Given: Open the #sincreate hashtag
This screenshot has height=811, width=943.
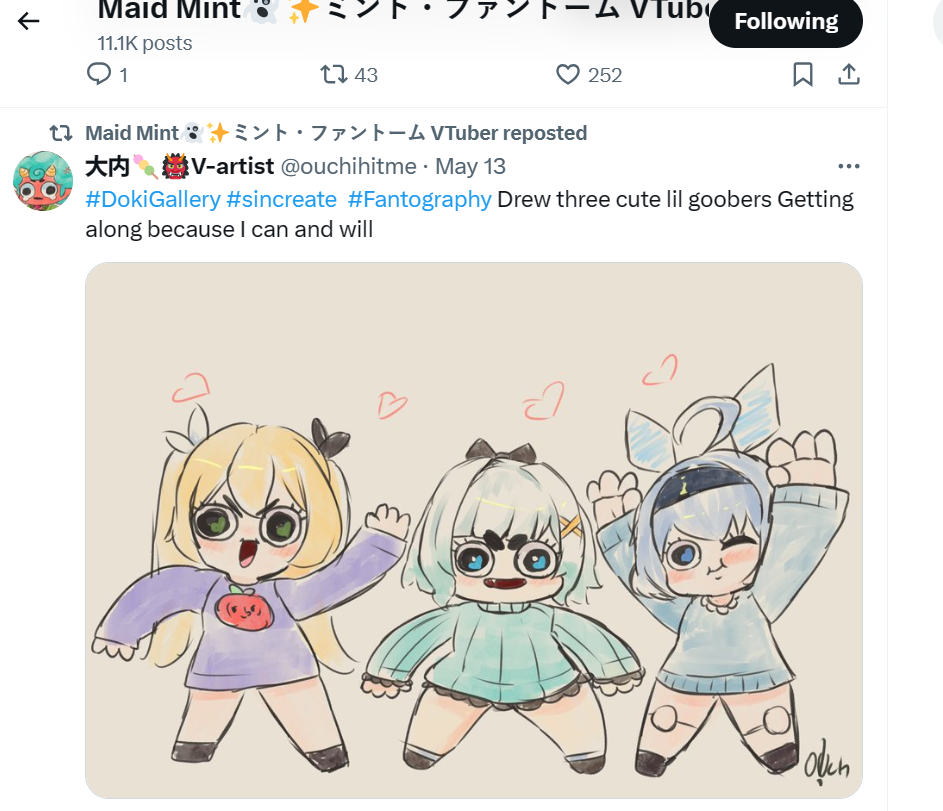Looking at the screenshot, I should 281,199.
